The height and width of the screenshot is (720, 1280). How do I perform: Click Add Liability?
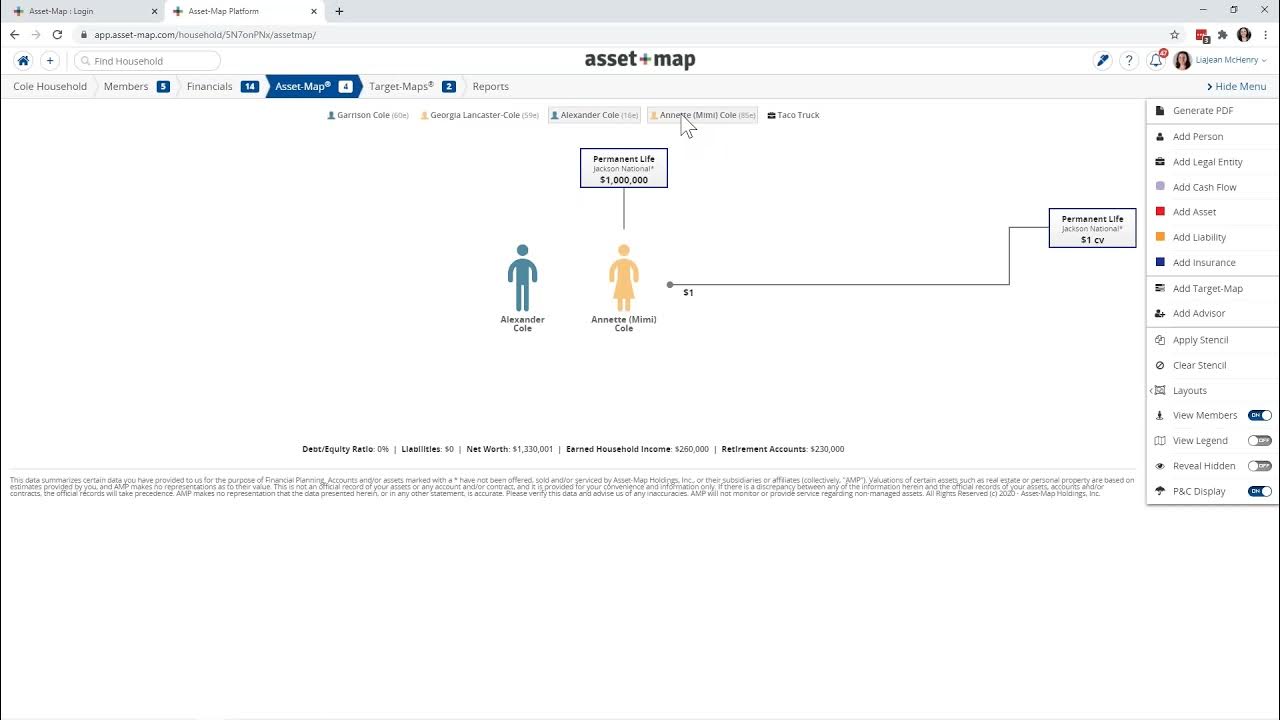point(1199,237)
